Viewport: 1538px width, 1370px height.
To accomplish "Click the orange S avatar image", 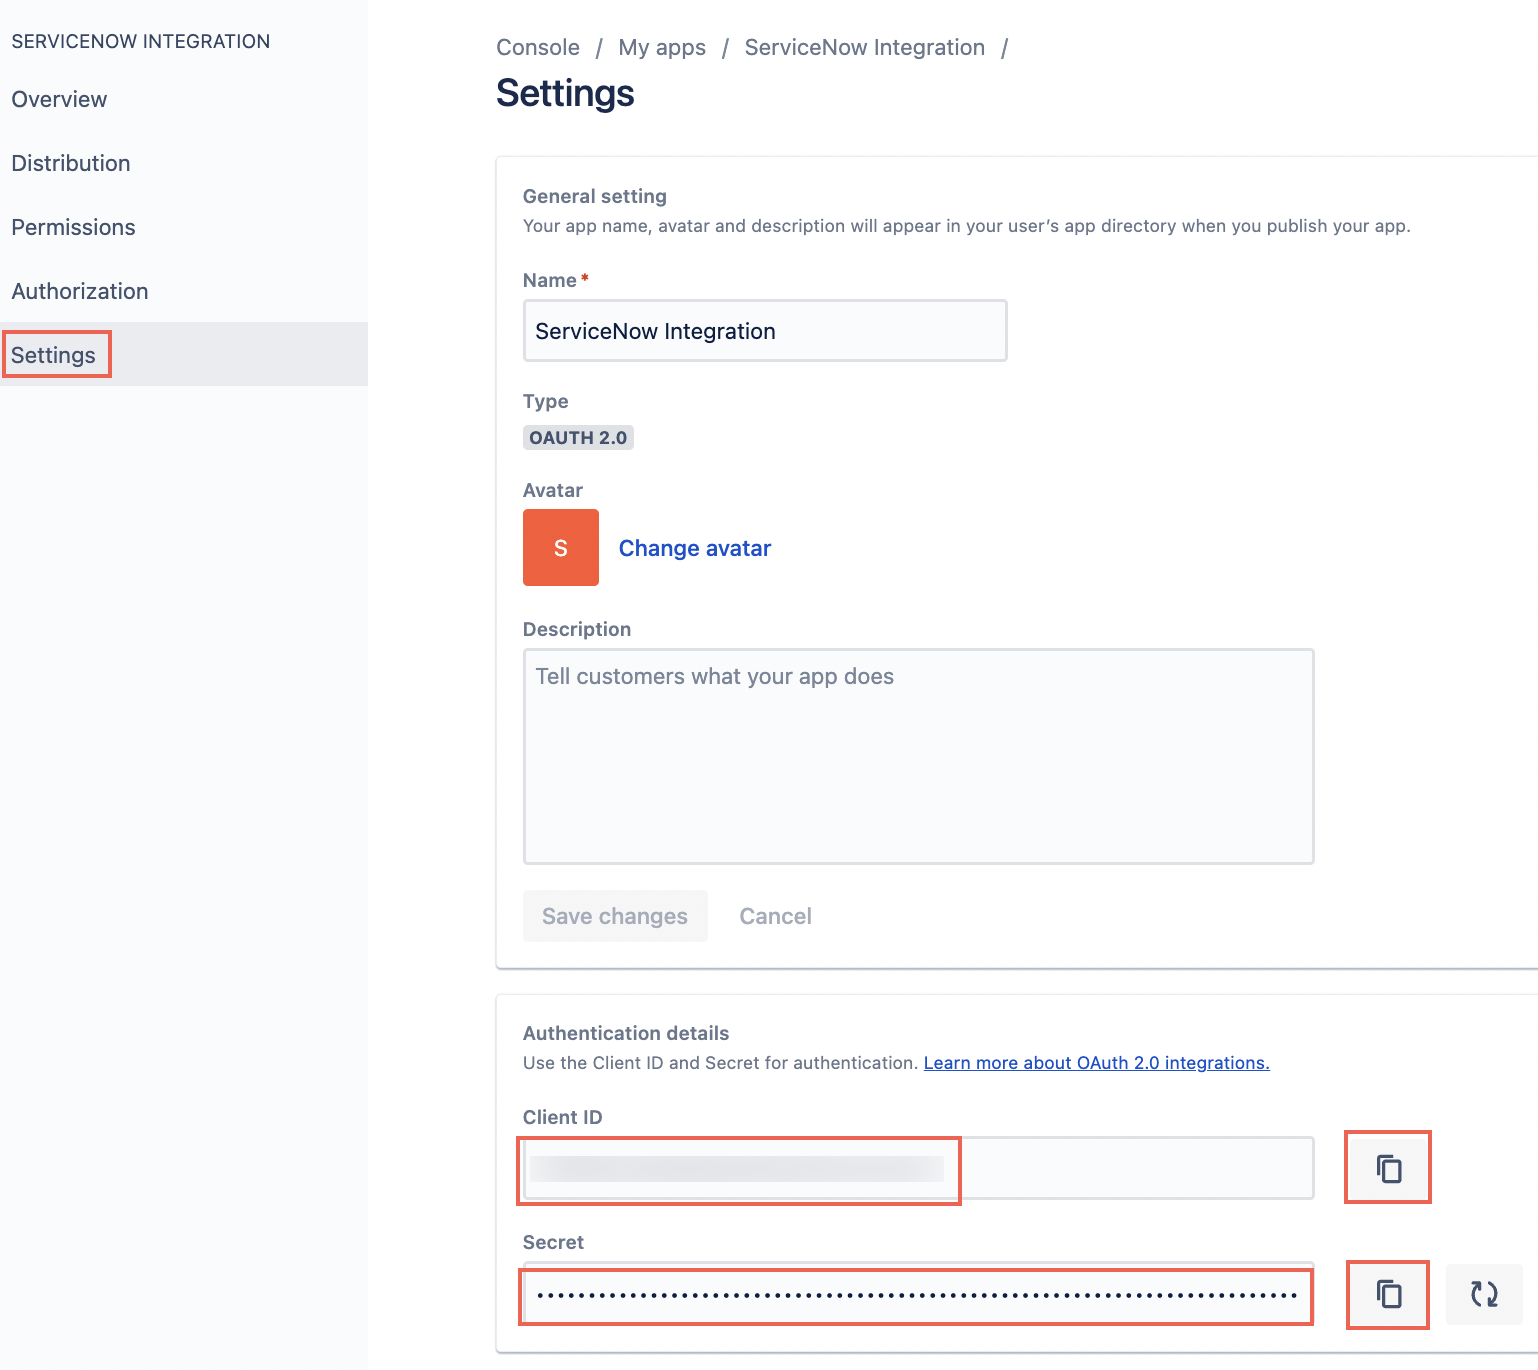I will (561, 547).
